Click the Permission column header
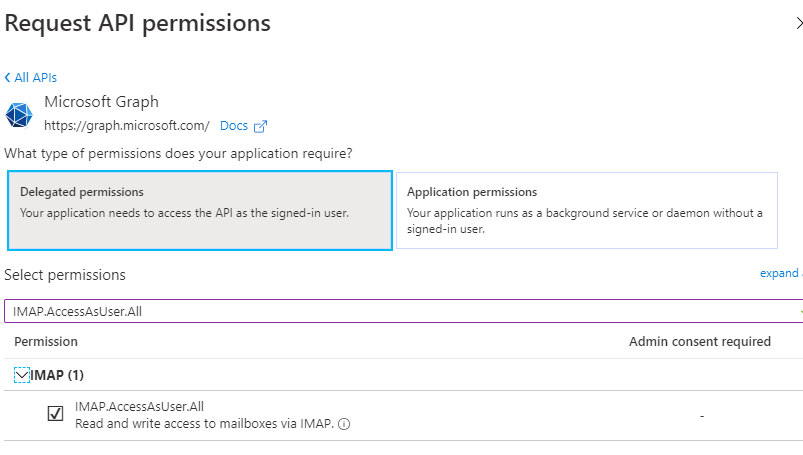This screenshot has height=455, width=803. 46,342
